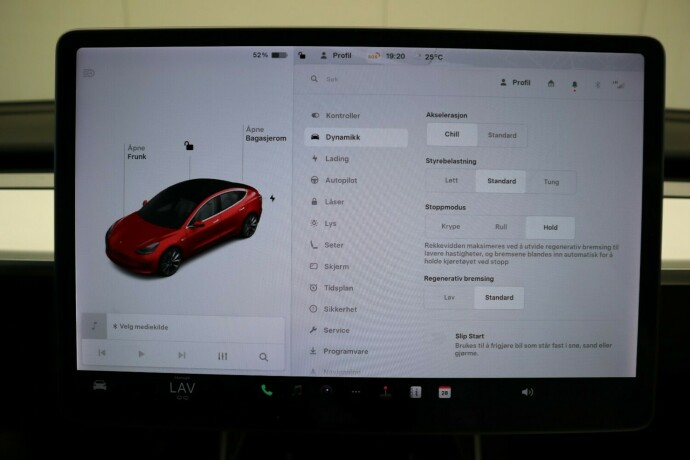Open the joystick arcade icon
690x460 pixels.
[385, 391]
